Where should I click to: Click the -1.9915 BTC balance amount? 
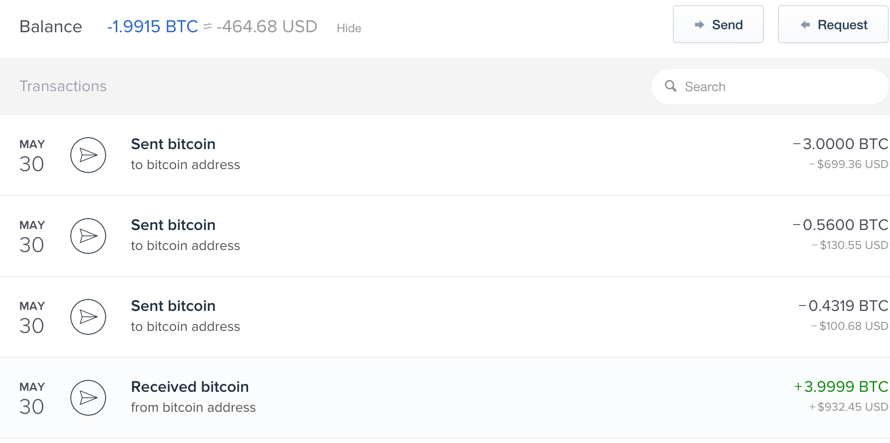click(x=152, y=27)
